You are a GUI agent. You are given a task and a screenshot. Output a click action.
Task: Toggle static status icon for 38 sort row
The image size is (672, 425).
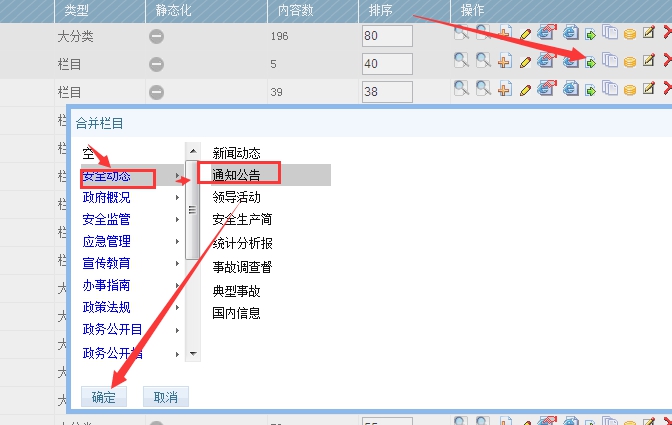156,90
